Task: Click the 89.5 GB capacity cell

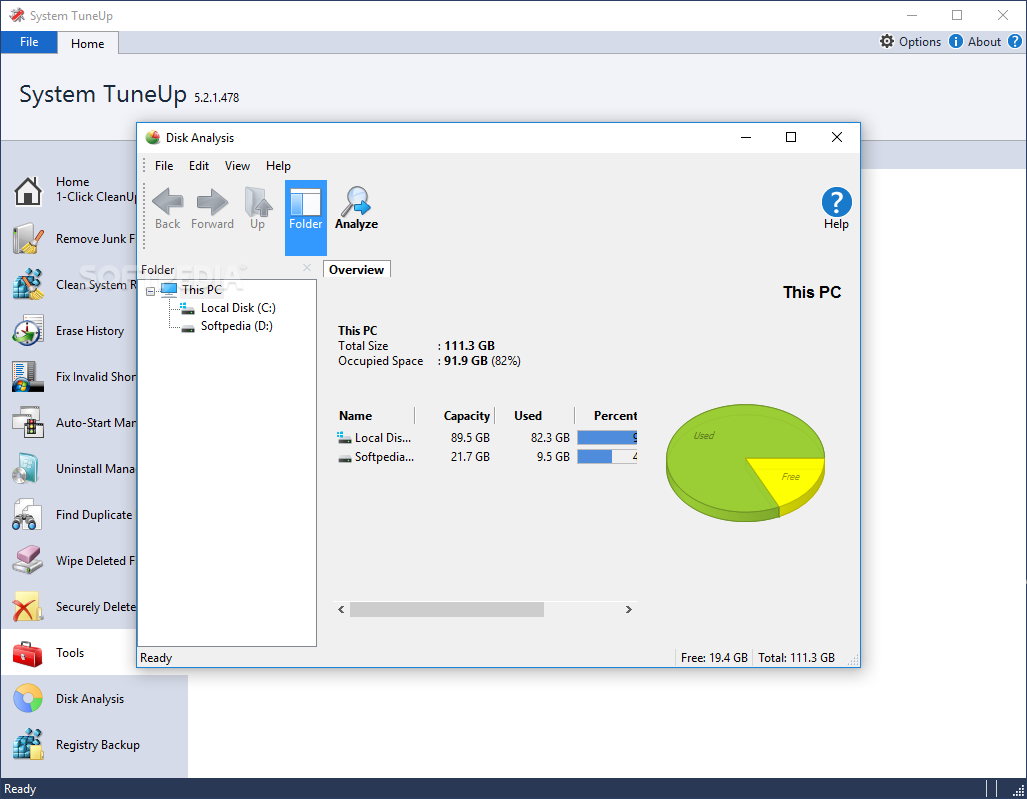Action: 470,437
